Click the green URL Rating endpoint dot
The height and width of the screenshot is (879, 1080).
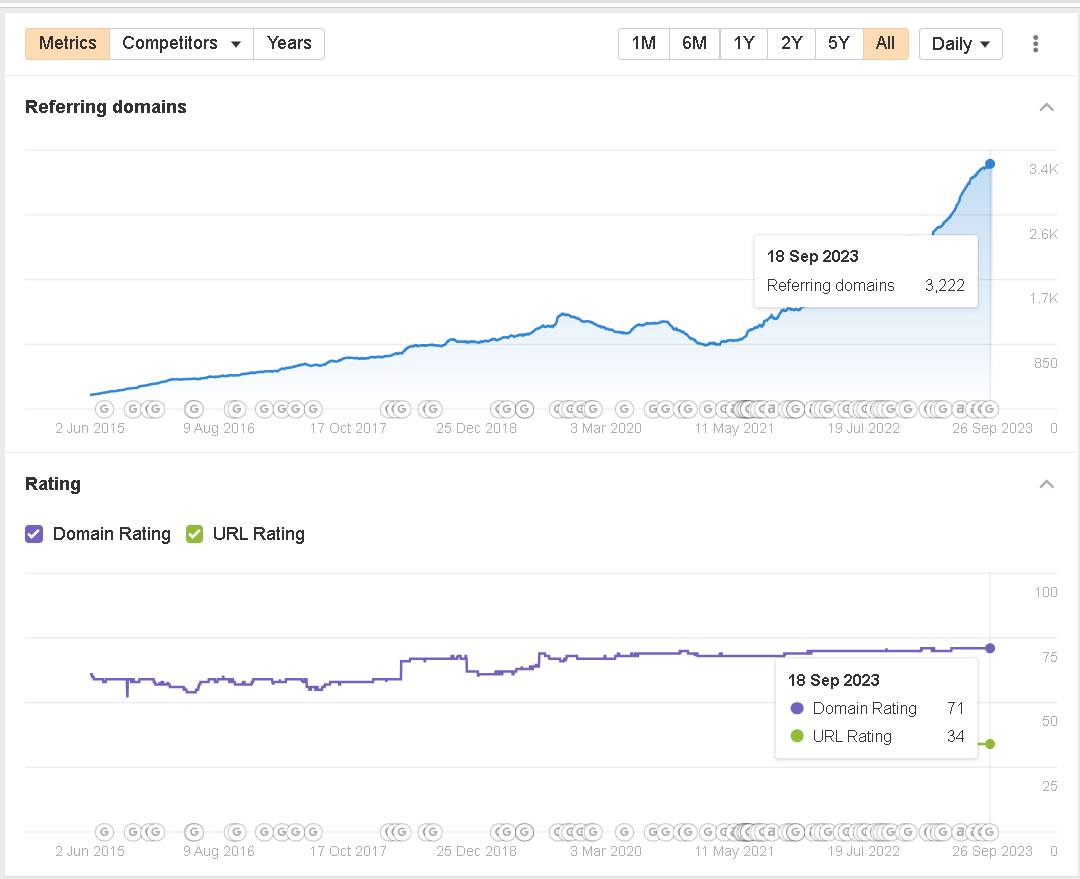990,744
